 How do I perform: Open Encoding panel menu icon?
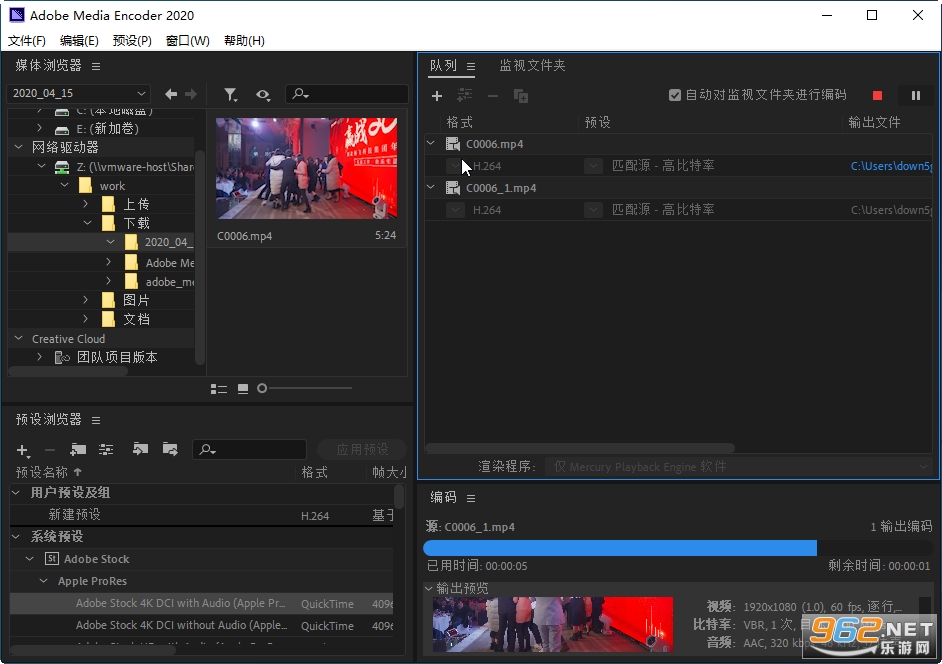coord(471,498)
